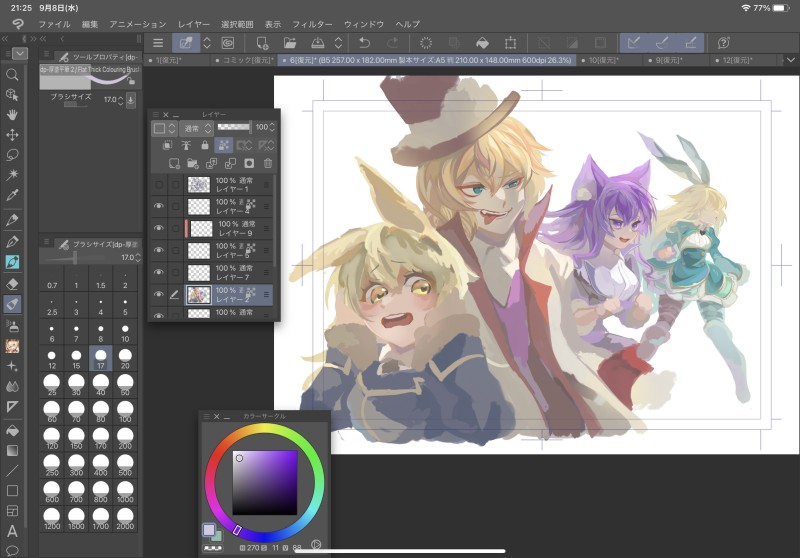Screen dimensions: 800x558
Task: Choose brush size preset 100
Action: [125, 412]
